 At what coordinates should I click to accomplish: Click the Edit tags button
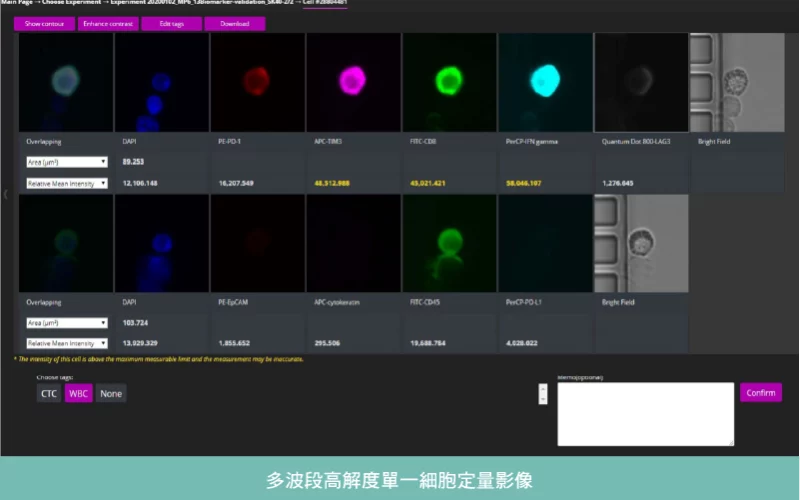[x=171, y=23]
